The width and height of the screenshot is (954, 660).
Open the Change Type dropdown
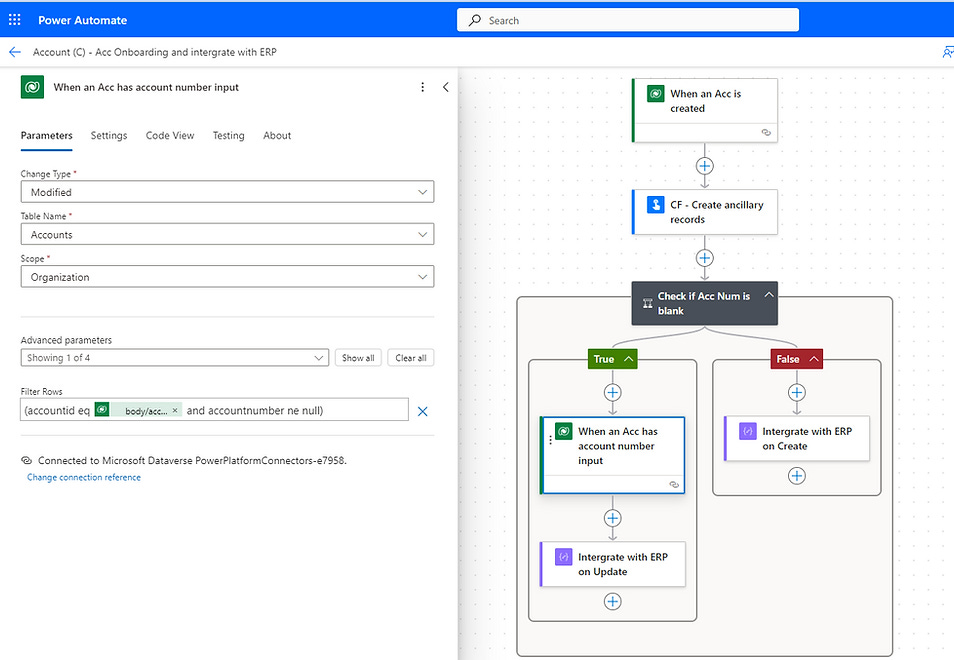click(228, 192)
